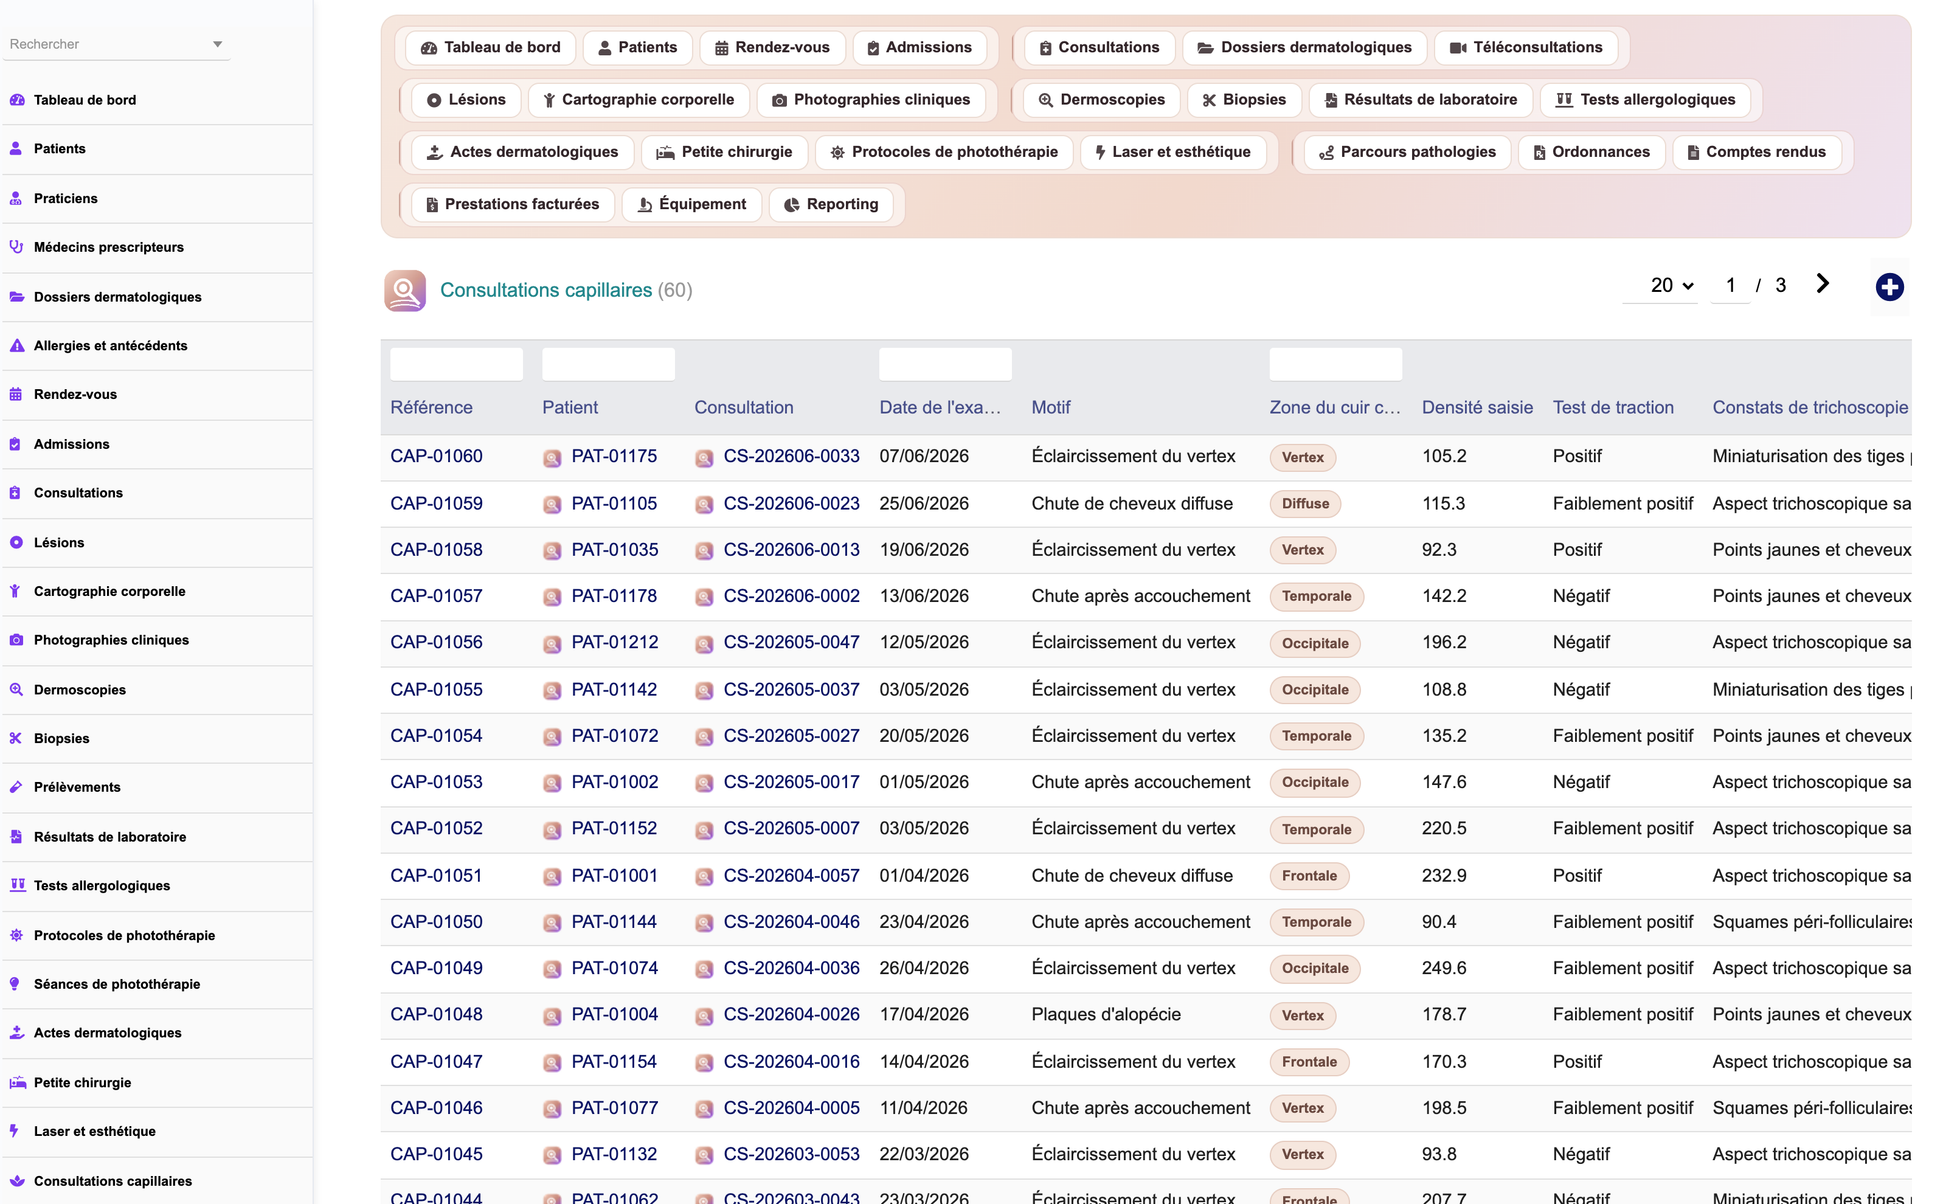Open the page size dropdown showing 20
The image size is (1946, 1204).
click(1671, 286)
